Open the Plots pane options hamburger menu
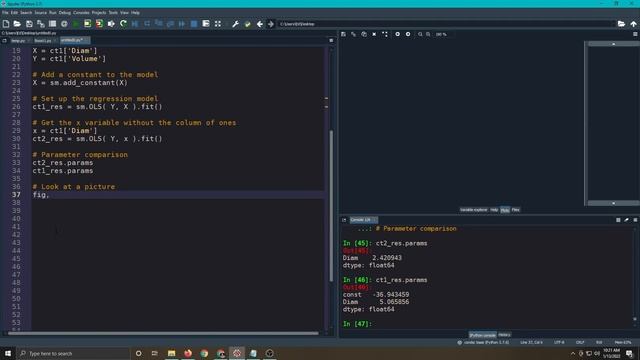 tap(635, 34)
